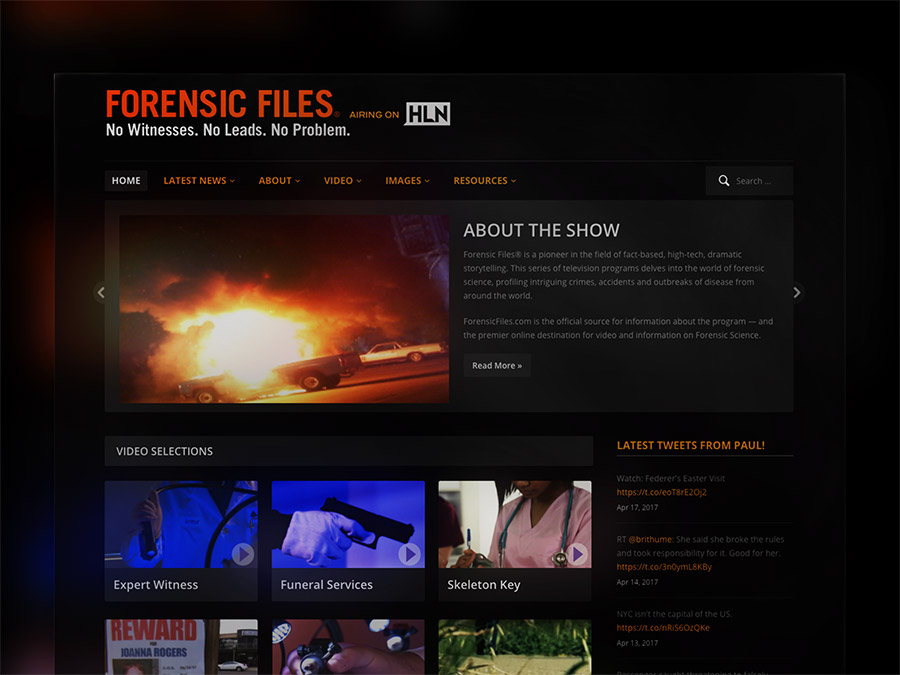Expand the Video dropdown chevron

click(359, 181)
